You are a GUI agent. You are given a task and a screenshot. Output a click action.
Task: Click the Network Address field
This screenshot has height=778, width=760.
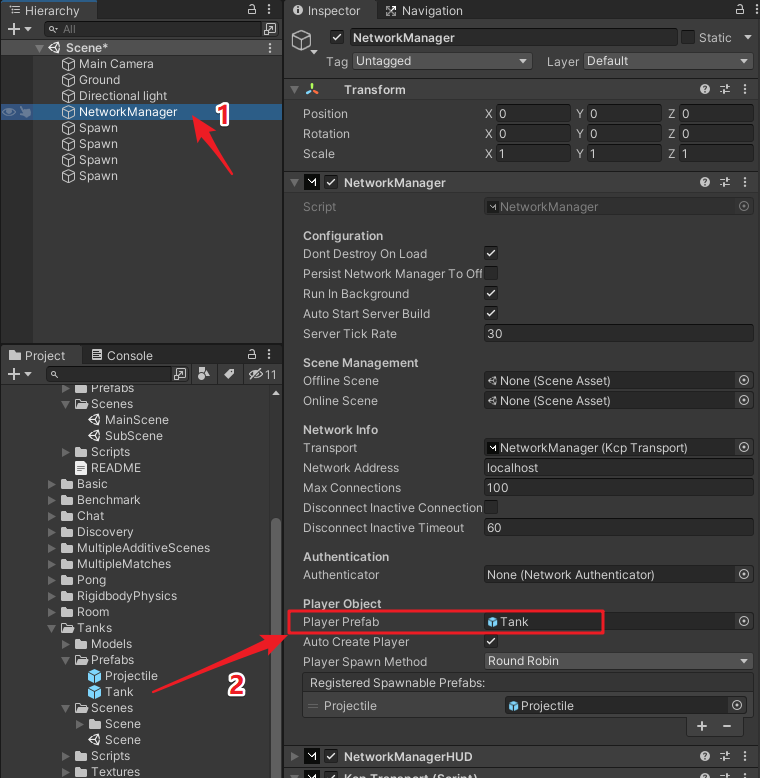pyautogui.click(x=619, y=467)
